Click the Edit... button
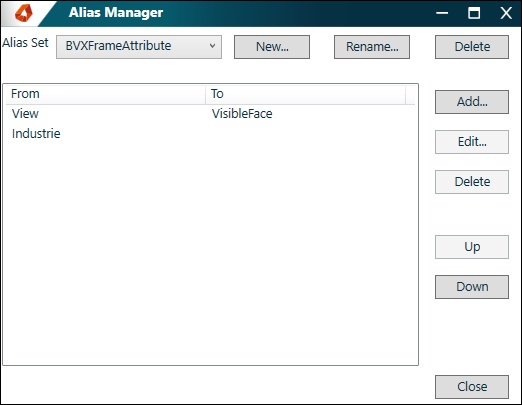The width and height of the screenshot is (522, 405). point(472,142)
